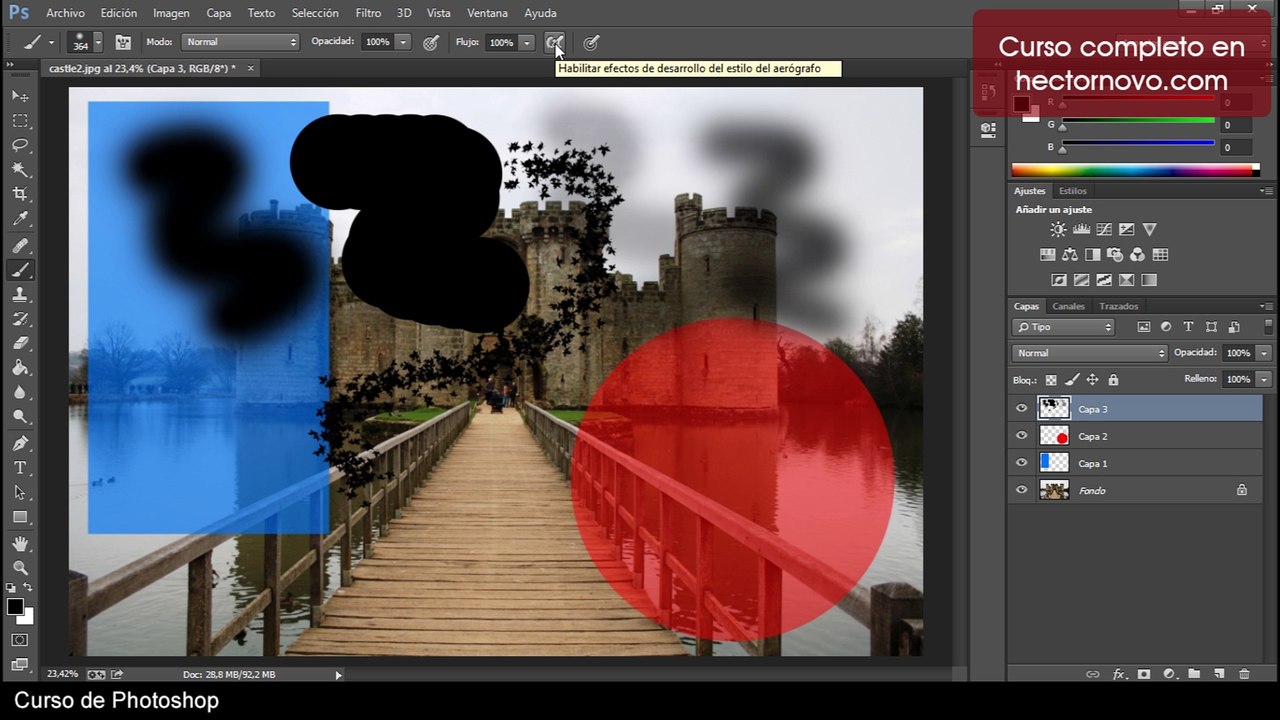Delete layer trash button
The height and width of the screenshot is (720, 1280).
coord(1244,674)
